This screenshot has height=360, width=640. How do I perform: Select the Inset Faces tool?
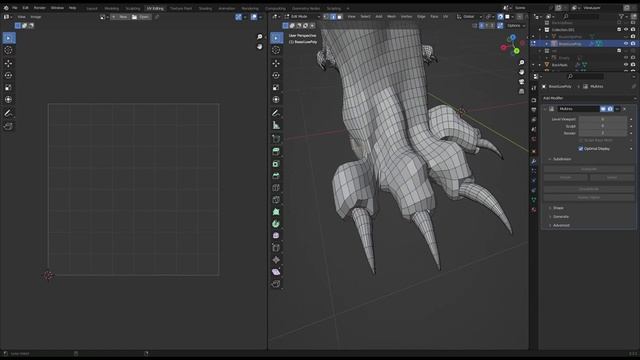(x=276, y=164)
